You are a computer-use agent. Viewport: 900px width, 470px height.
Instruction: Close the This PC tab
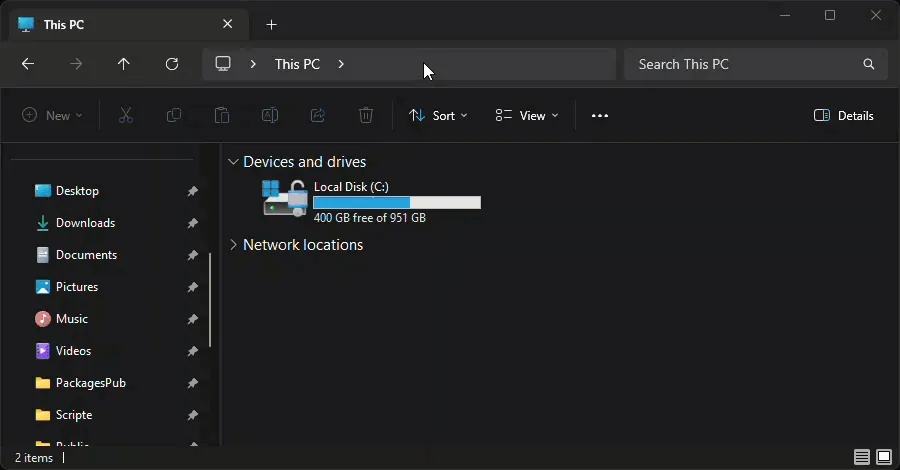[x=228, y=24]
